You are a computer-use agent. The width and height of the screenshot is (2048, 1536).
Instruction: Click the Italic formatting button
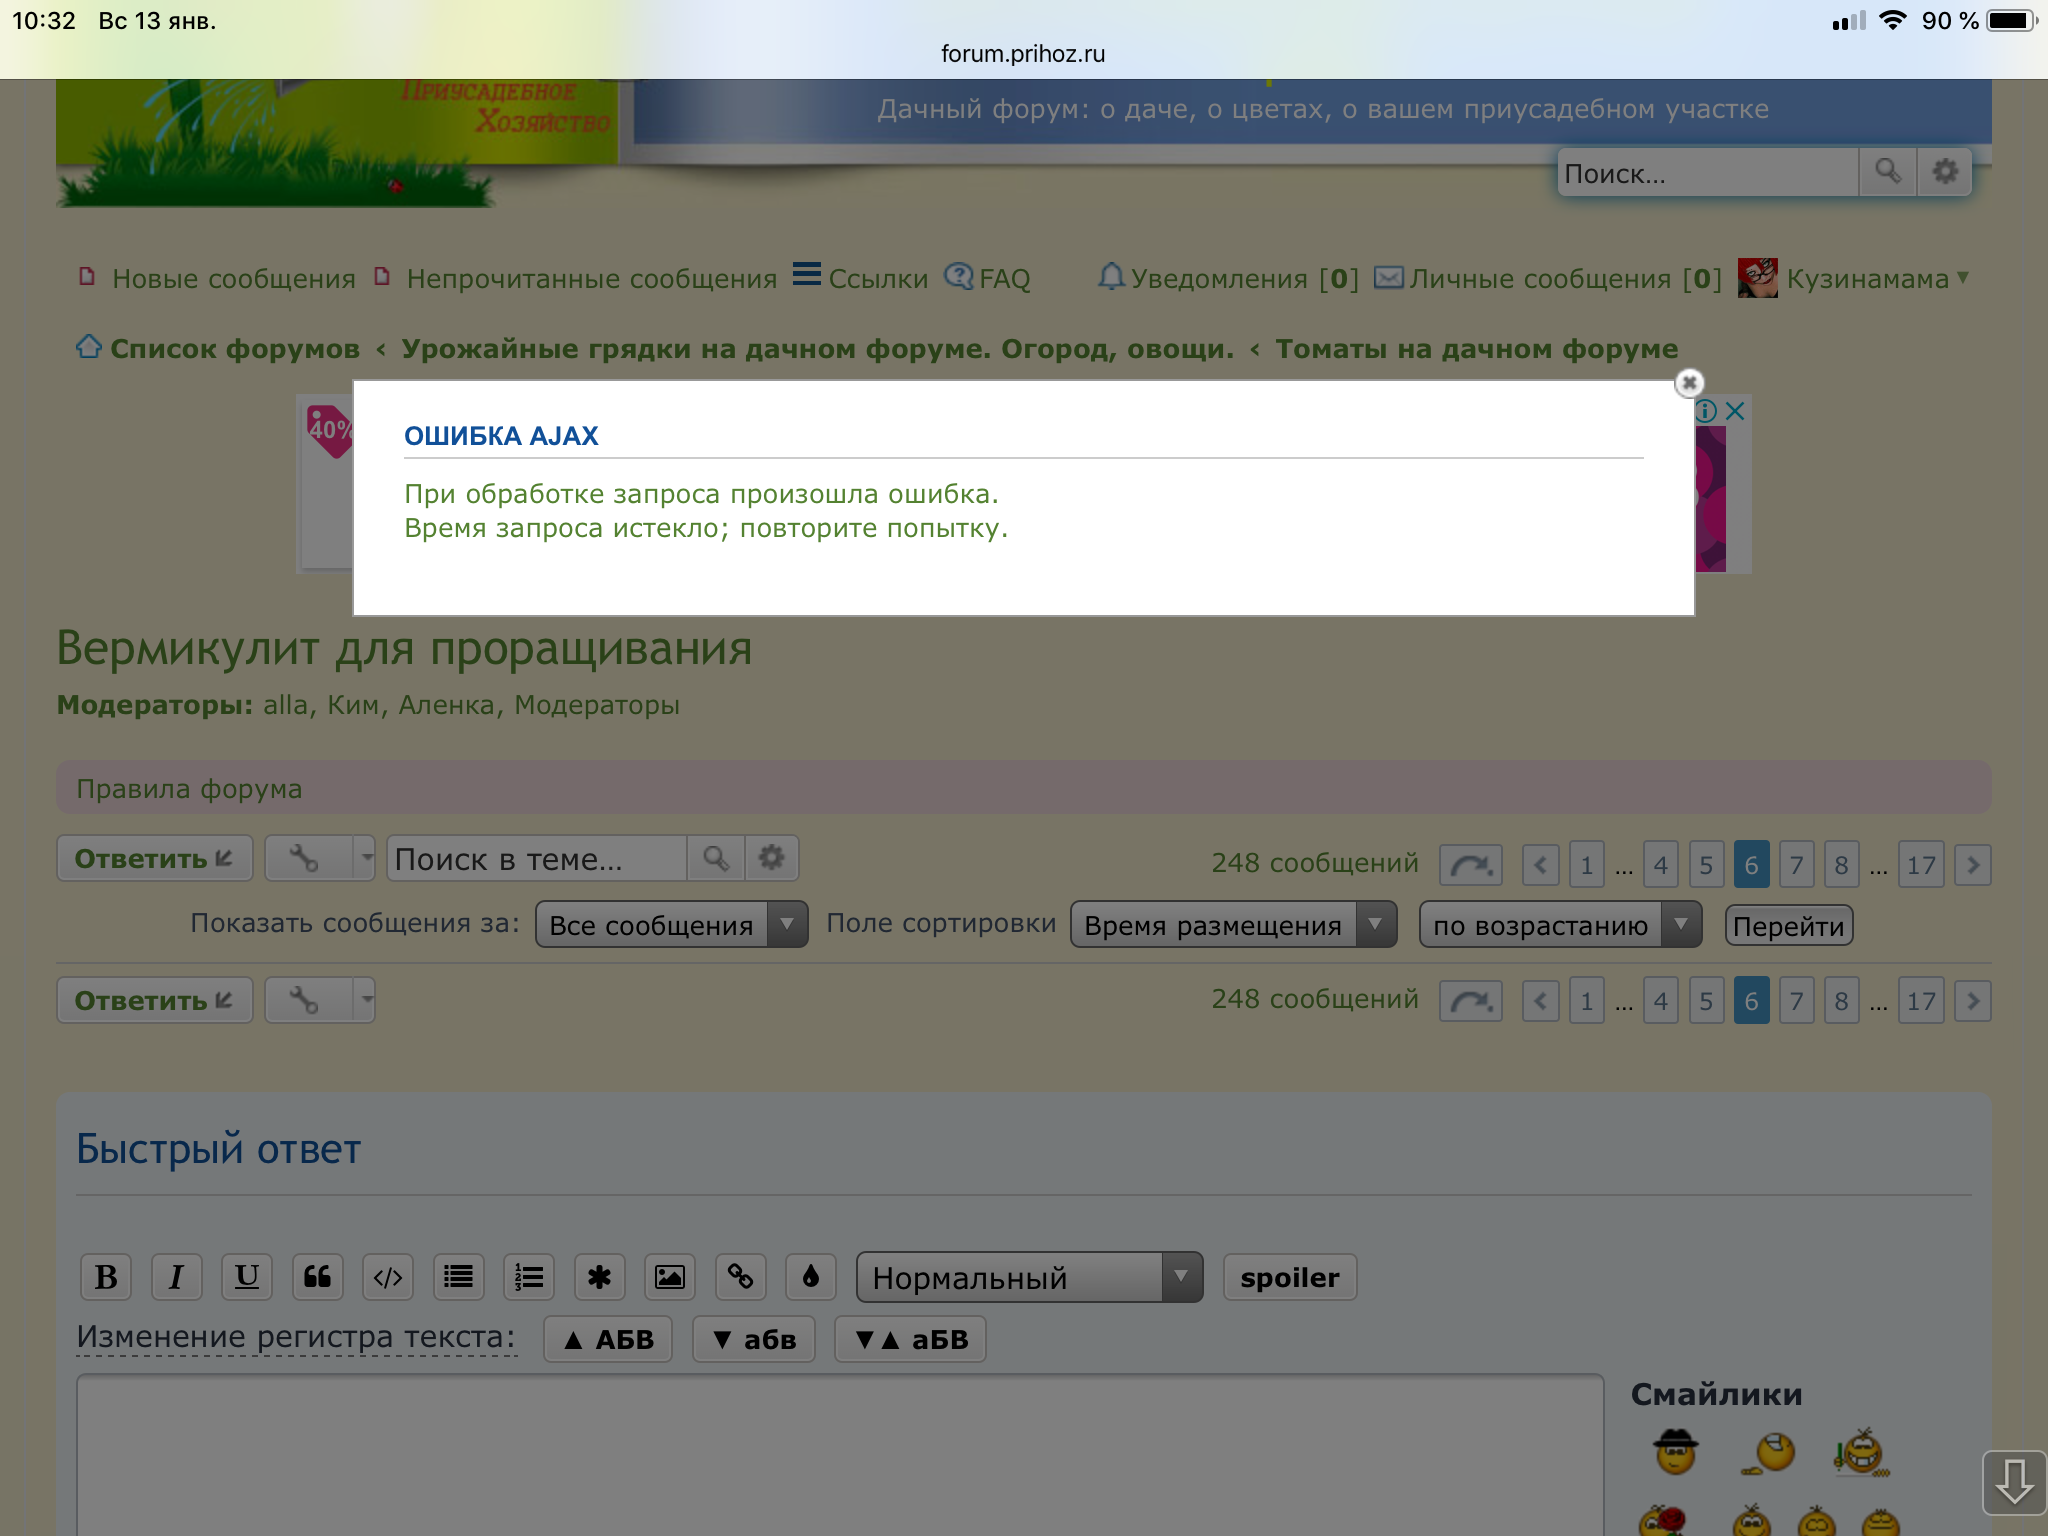[176, 1277]
